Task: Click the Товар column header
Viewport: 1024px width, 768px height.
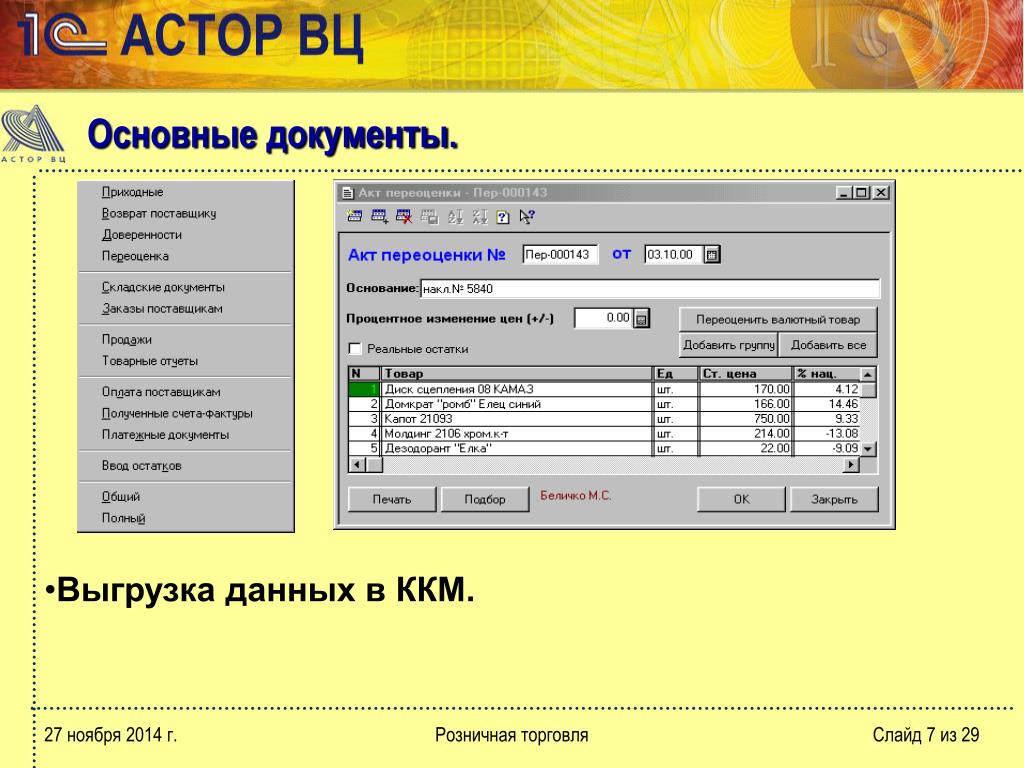Action: [517, 374]
